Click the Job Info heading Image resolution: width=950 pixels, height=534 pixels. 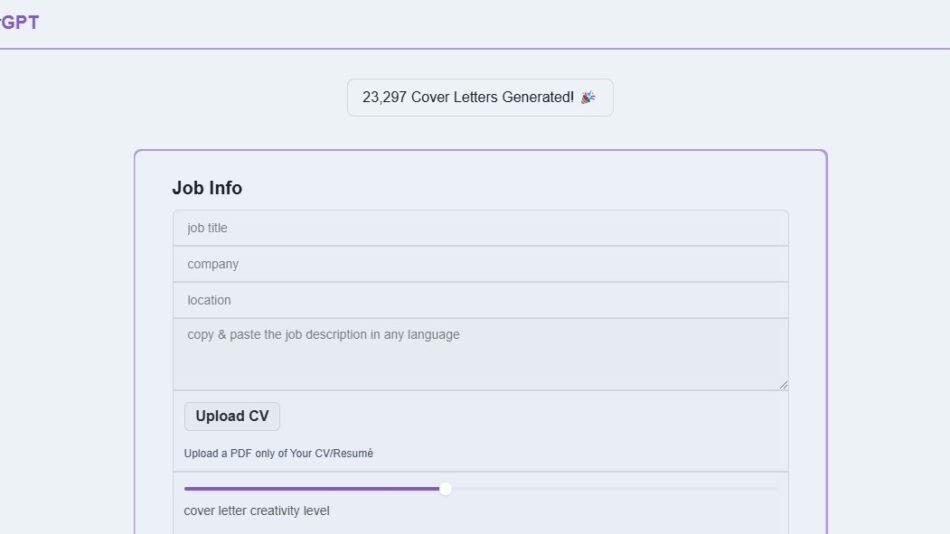point(207,188)
